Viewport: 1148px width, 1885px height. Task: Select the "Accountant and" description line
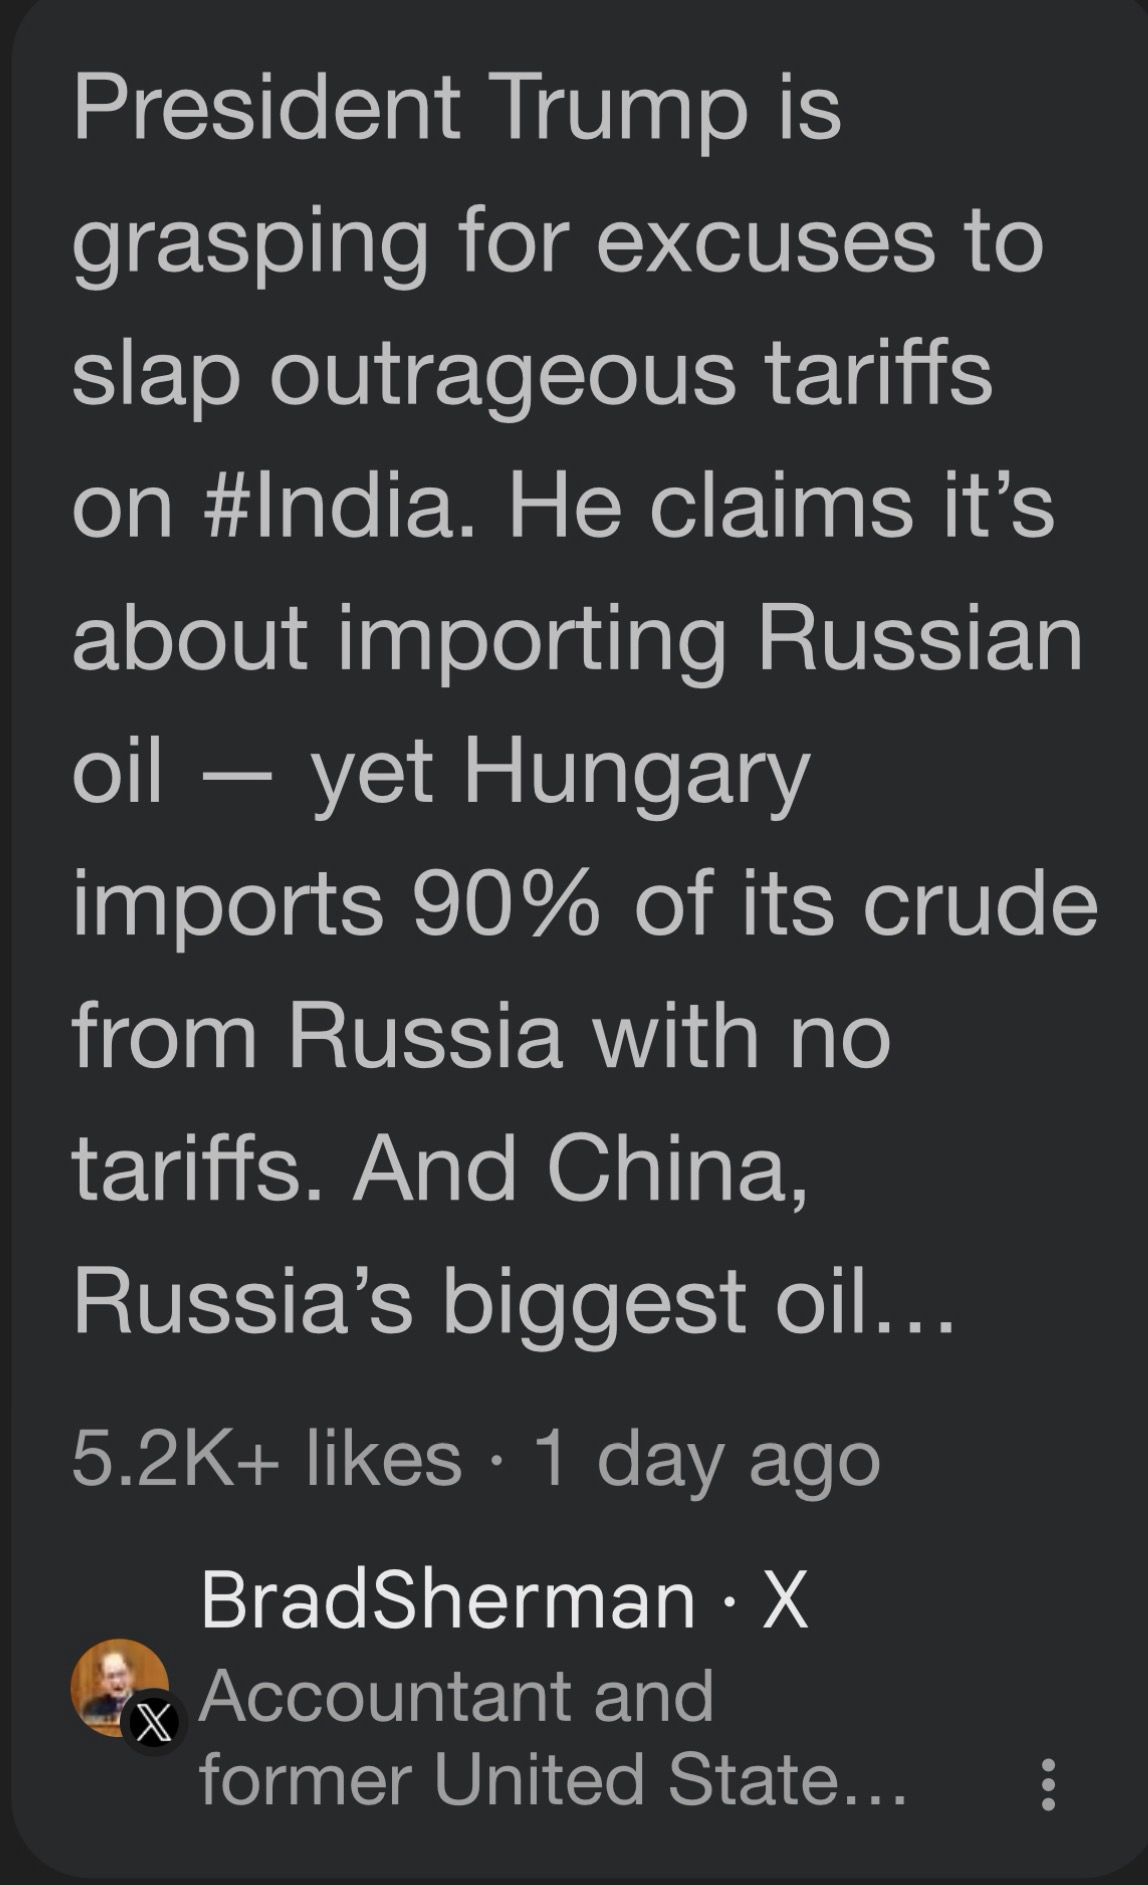456,1696
